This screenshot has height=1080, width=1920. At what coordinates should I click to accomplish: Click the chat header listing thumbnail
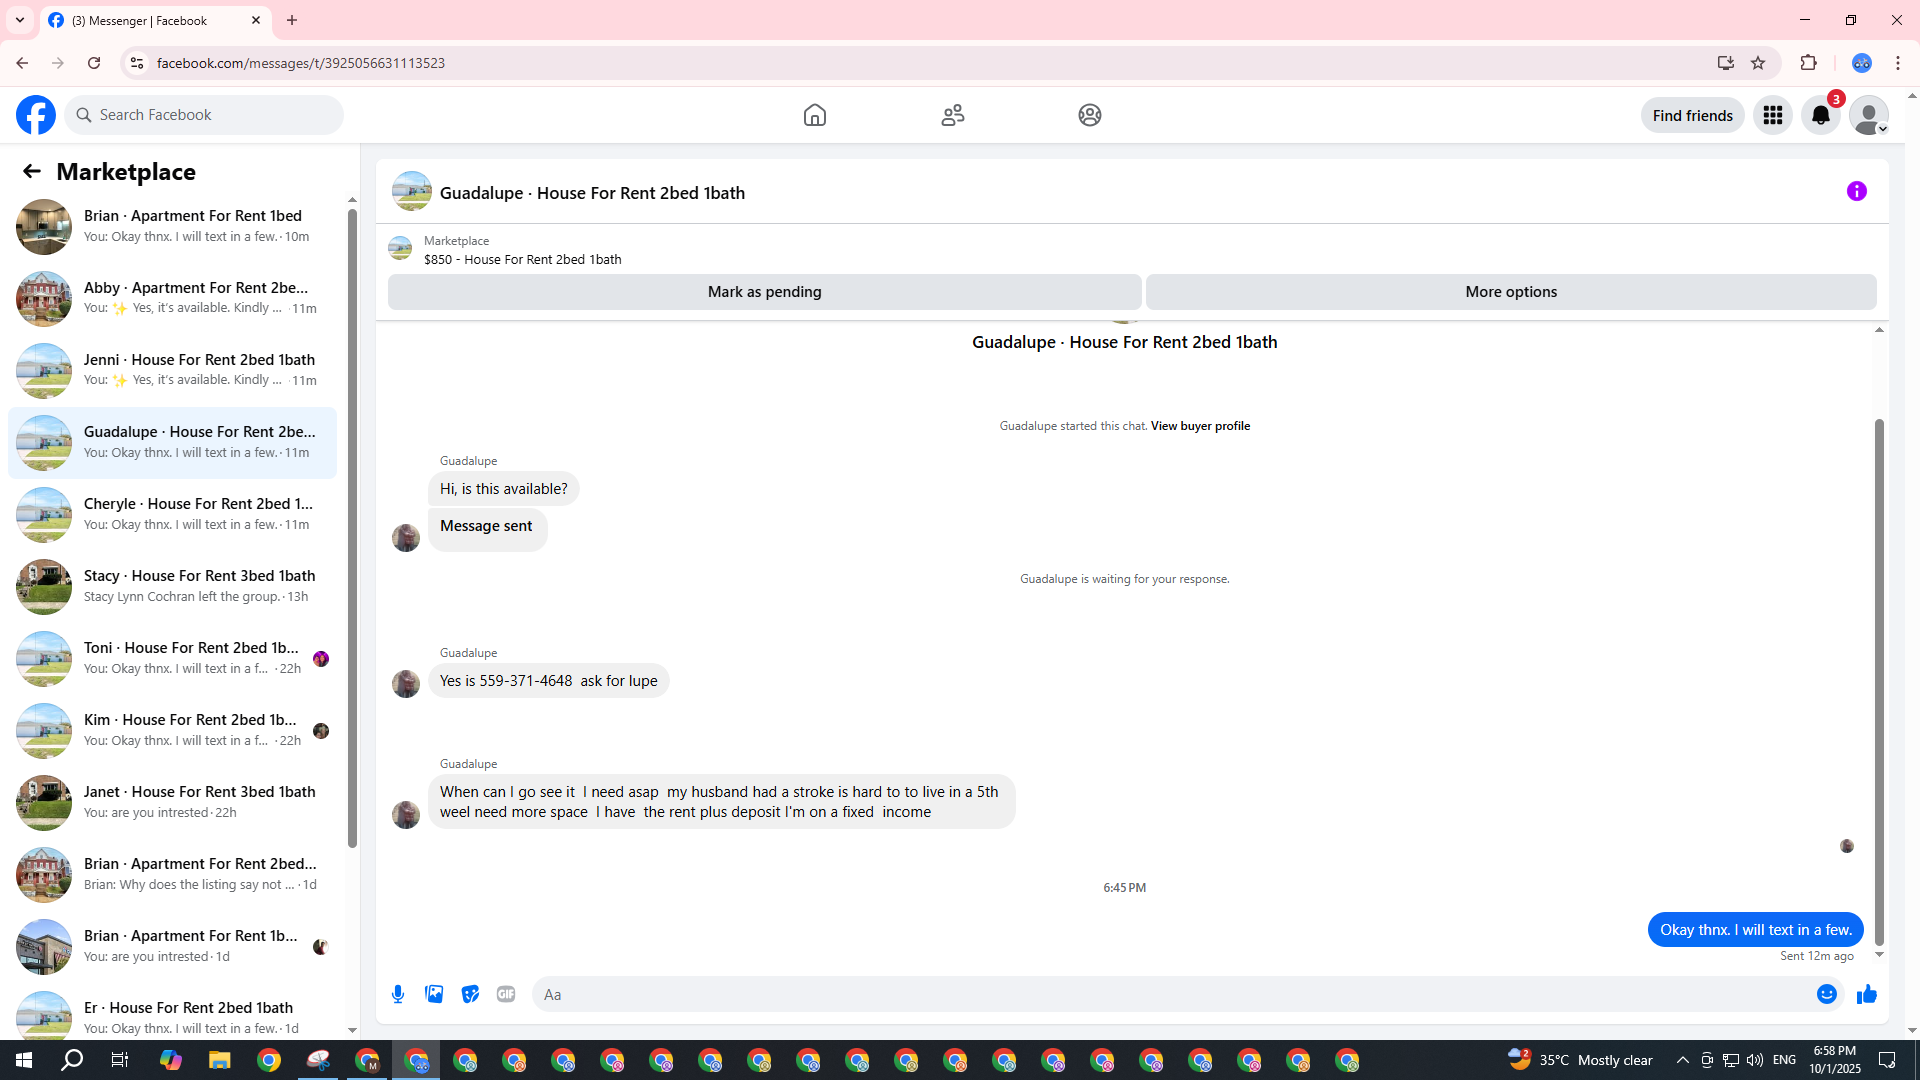(411, 191)
